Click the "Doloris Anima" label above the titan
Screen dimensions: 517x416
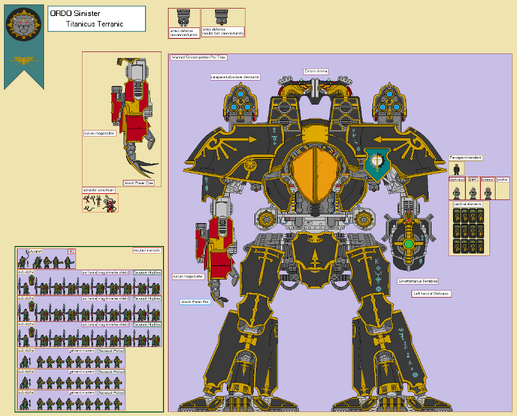pos(316,71)
